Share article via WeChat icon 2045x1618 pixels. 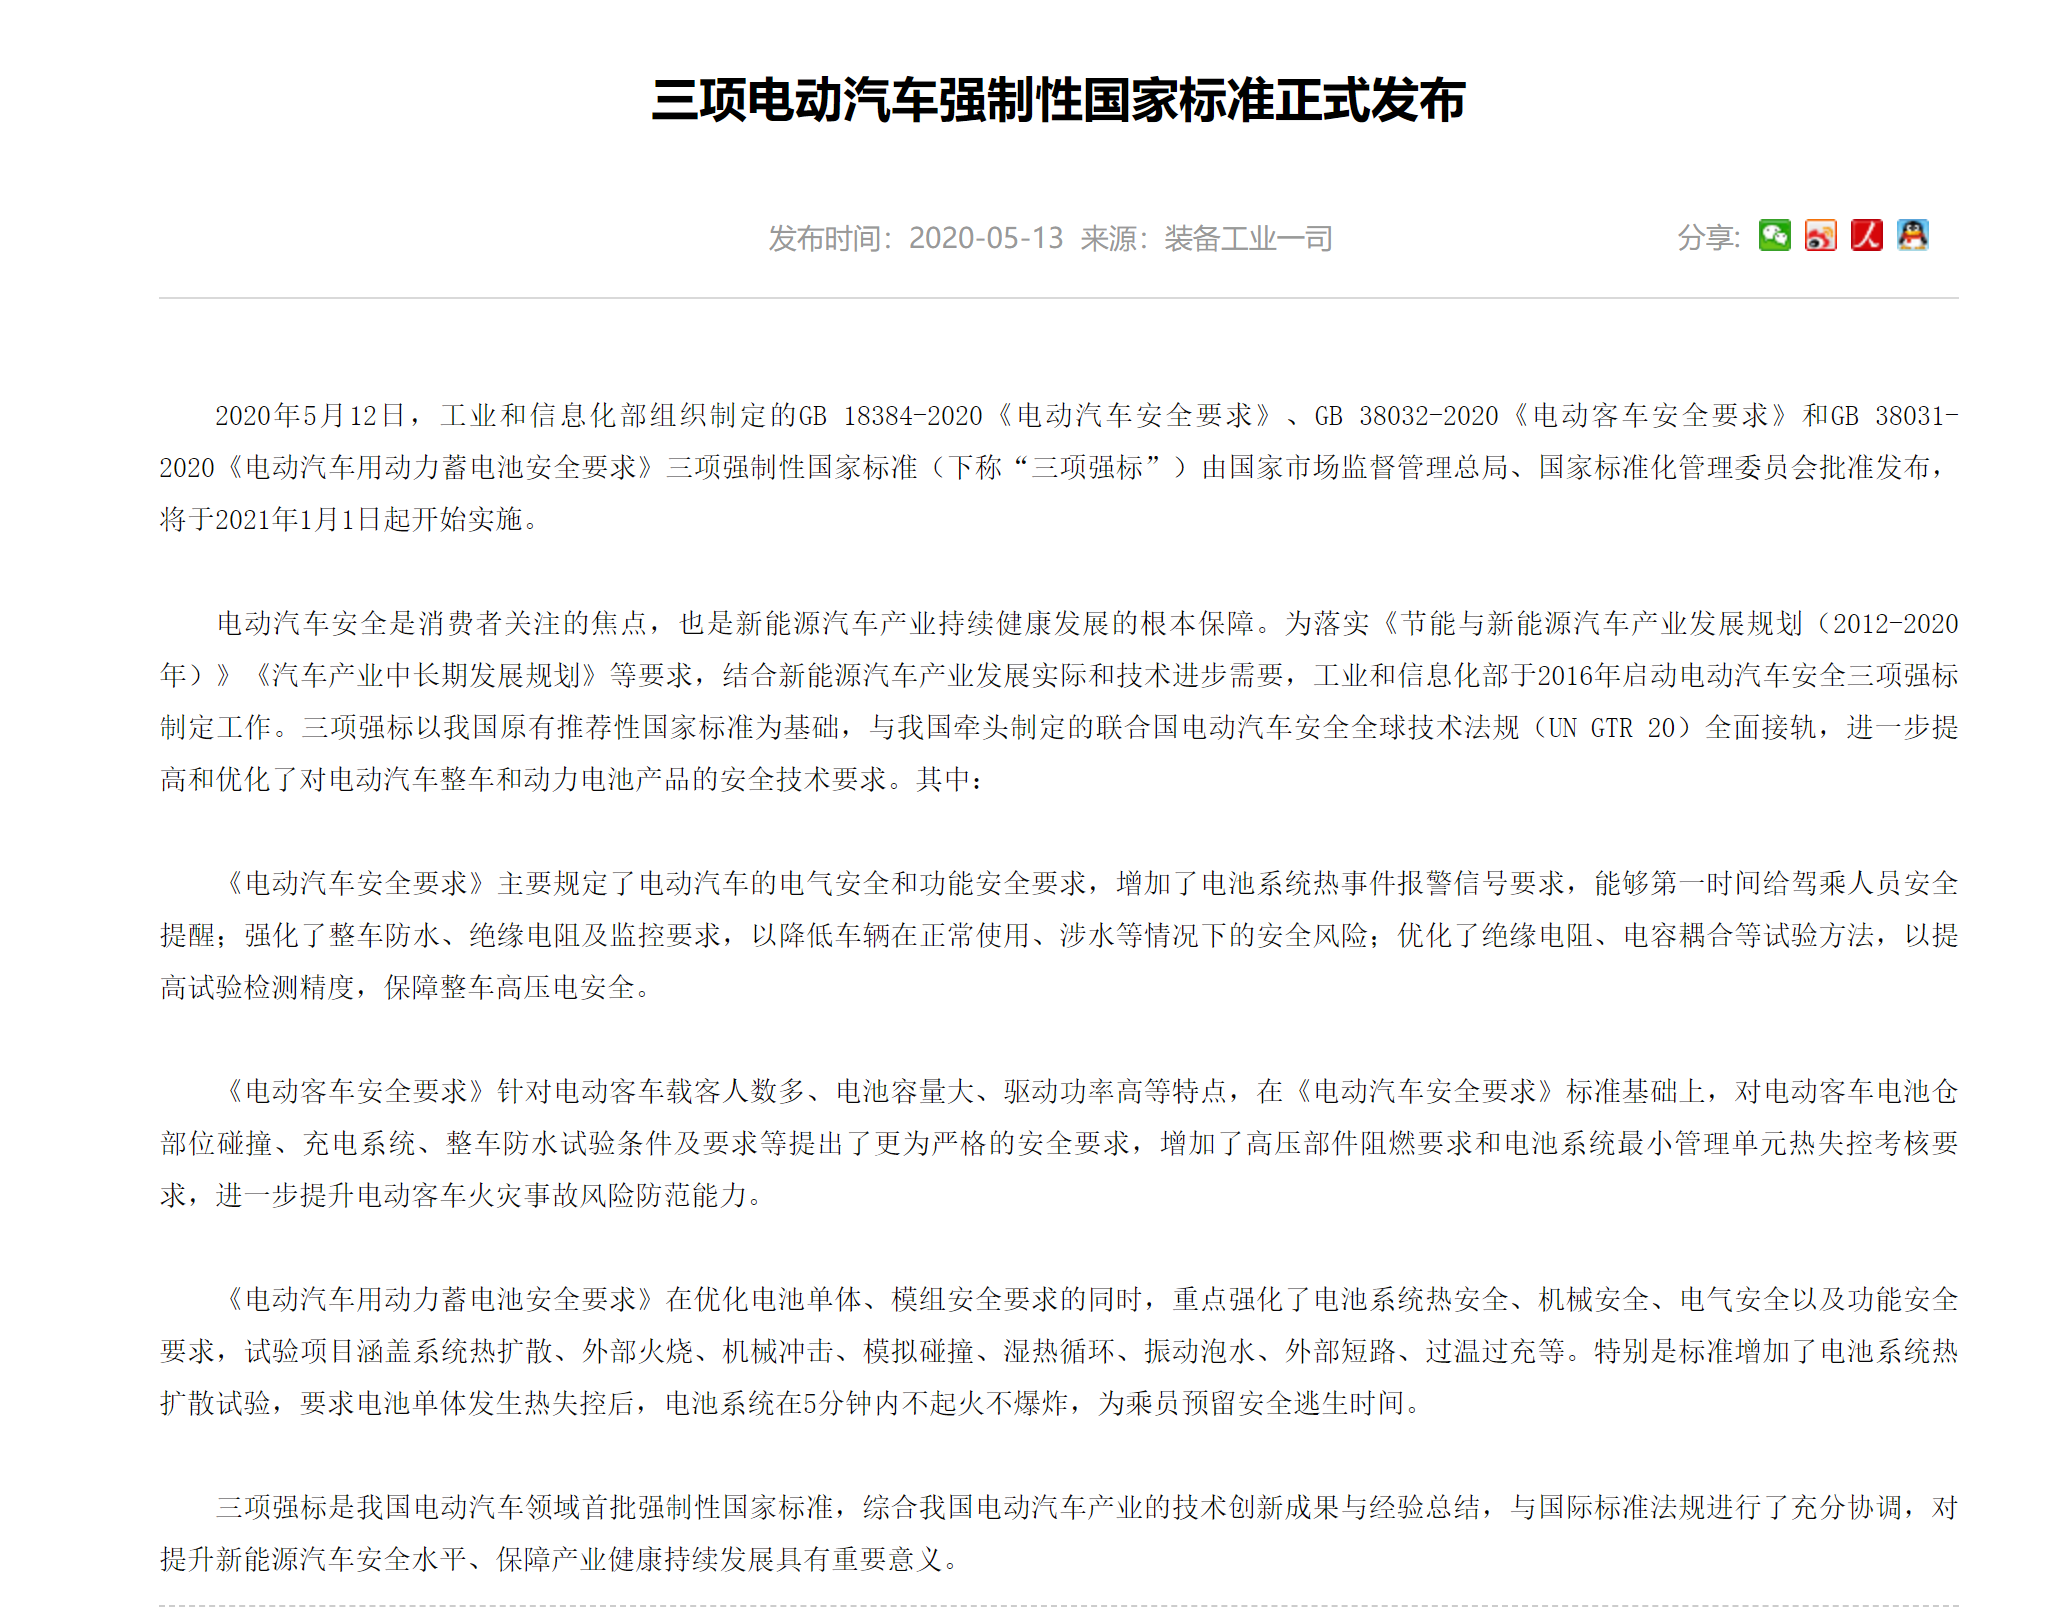pyautogui.click(x=1774, y=236)
